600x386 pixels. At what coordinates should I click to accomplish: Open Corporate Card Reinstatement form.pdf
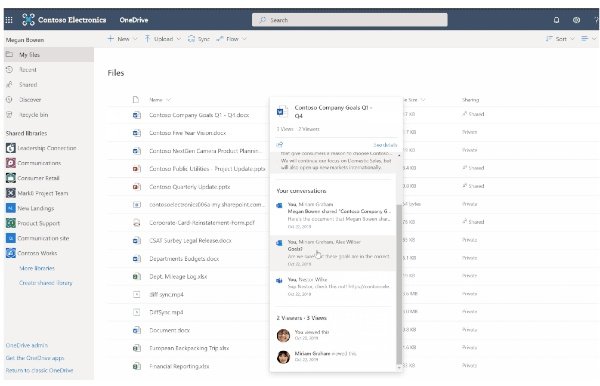202,223
